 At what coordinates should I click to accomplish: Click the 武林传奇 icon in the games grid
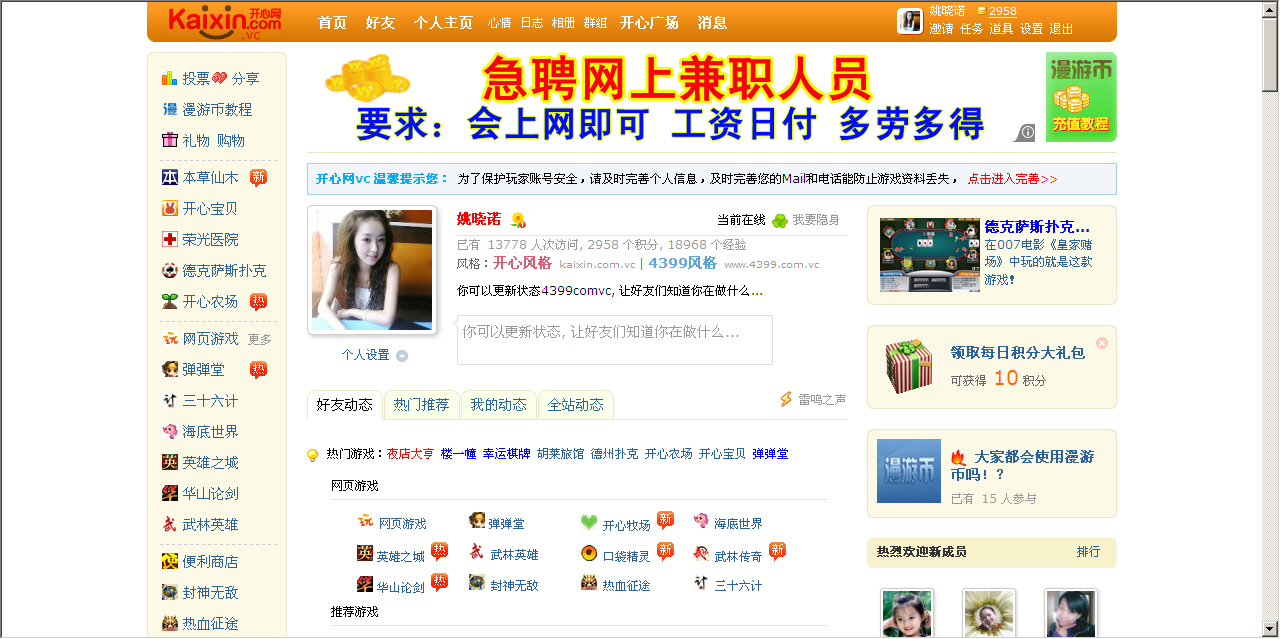(701, 554)
